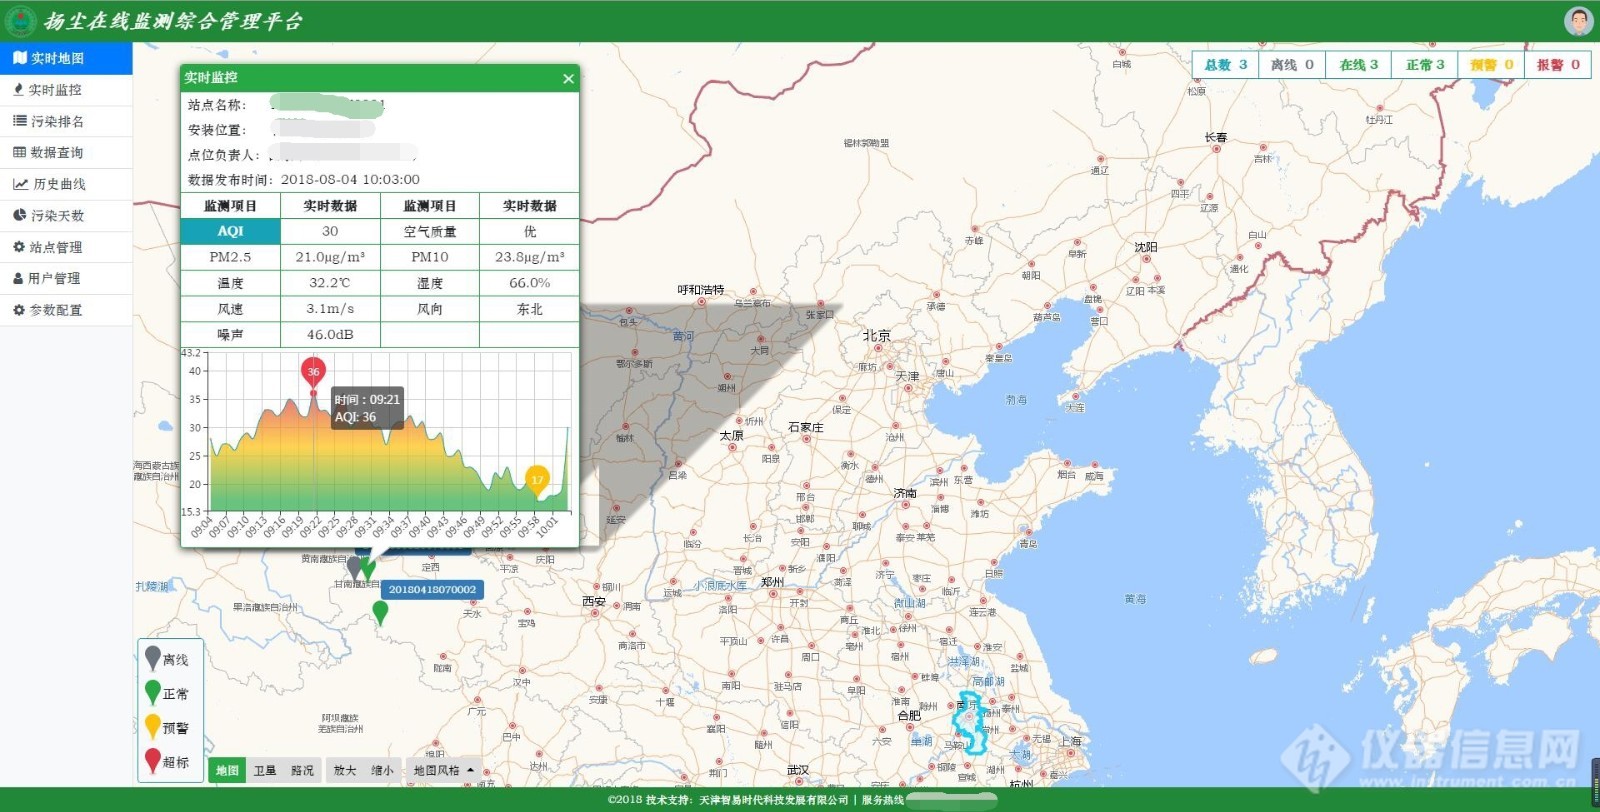Toggle 路况 traffic layer
The width and height of the screenshot is (1600, 812).
coord(302,771)
